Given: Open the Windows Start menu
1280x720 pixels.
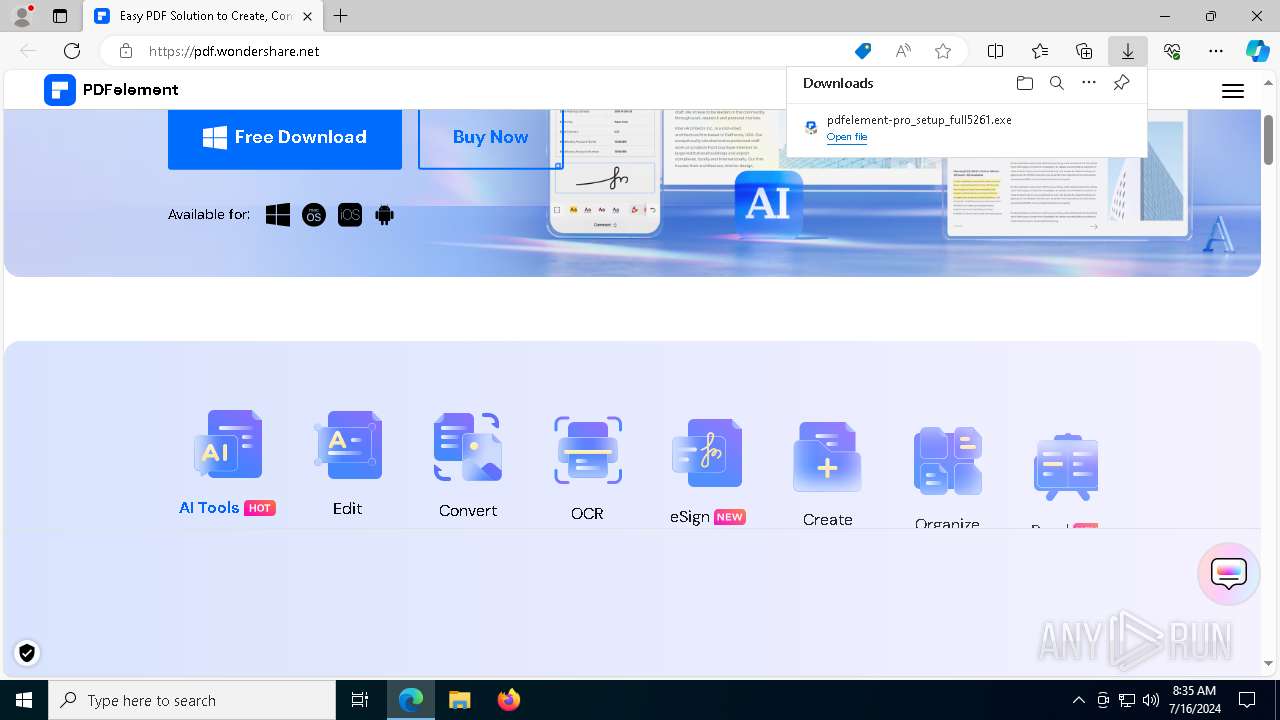Looking at the screenshot, I should (24, 700).
